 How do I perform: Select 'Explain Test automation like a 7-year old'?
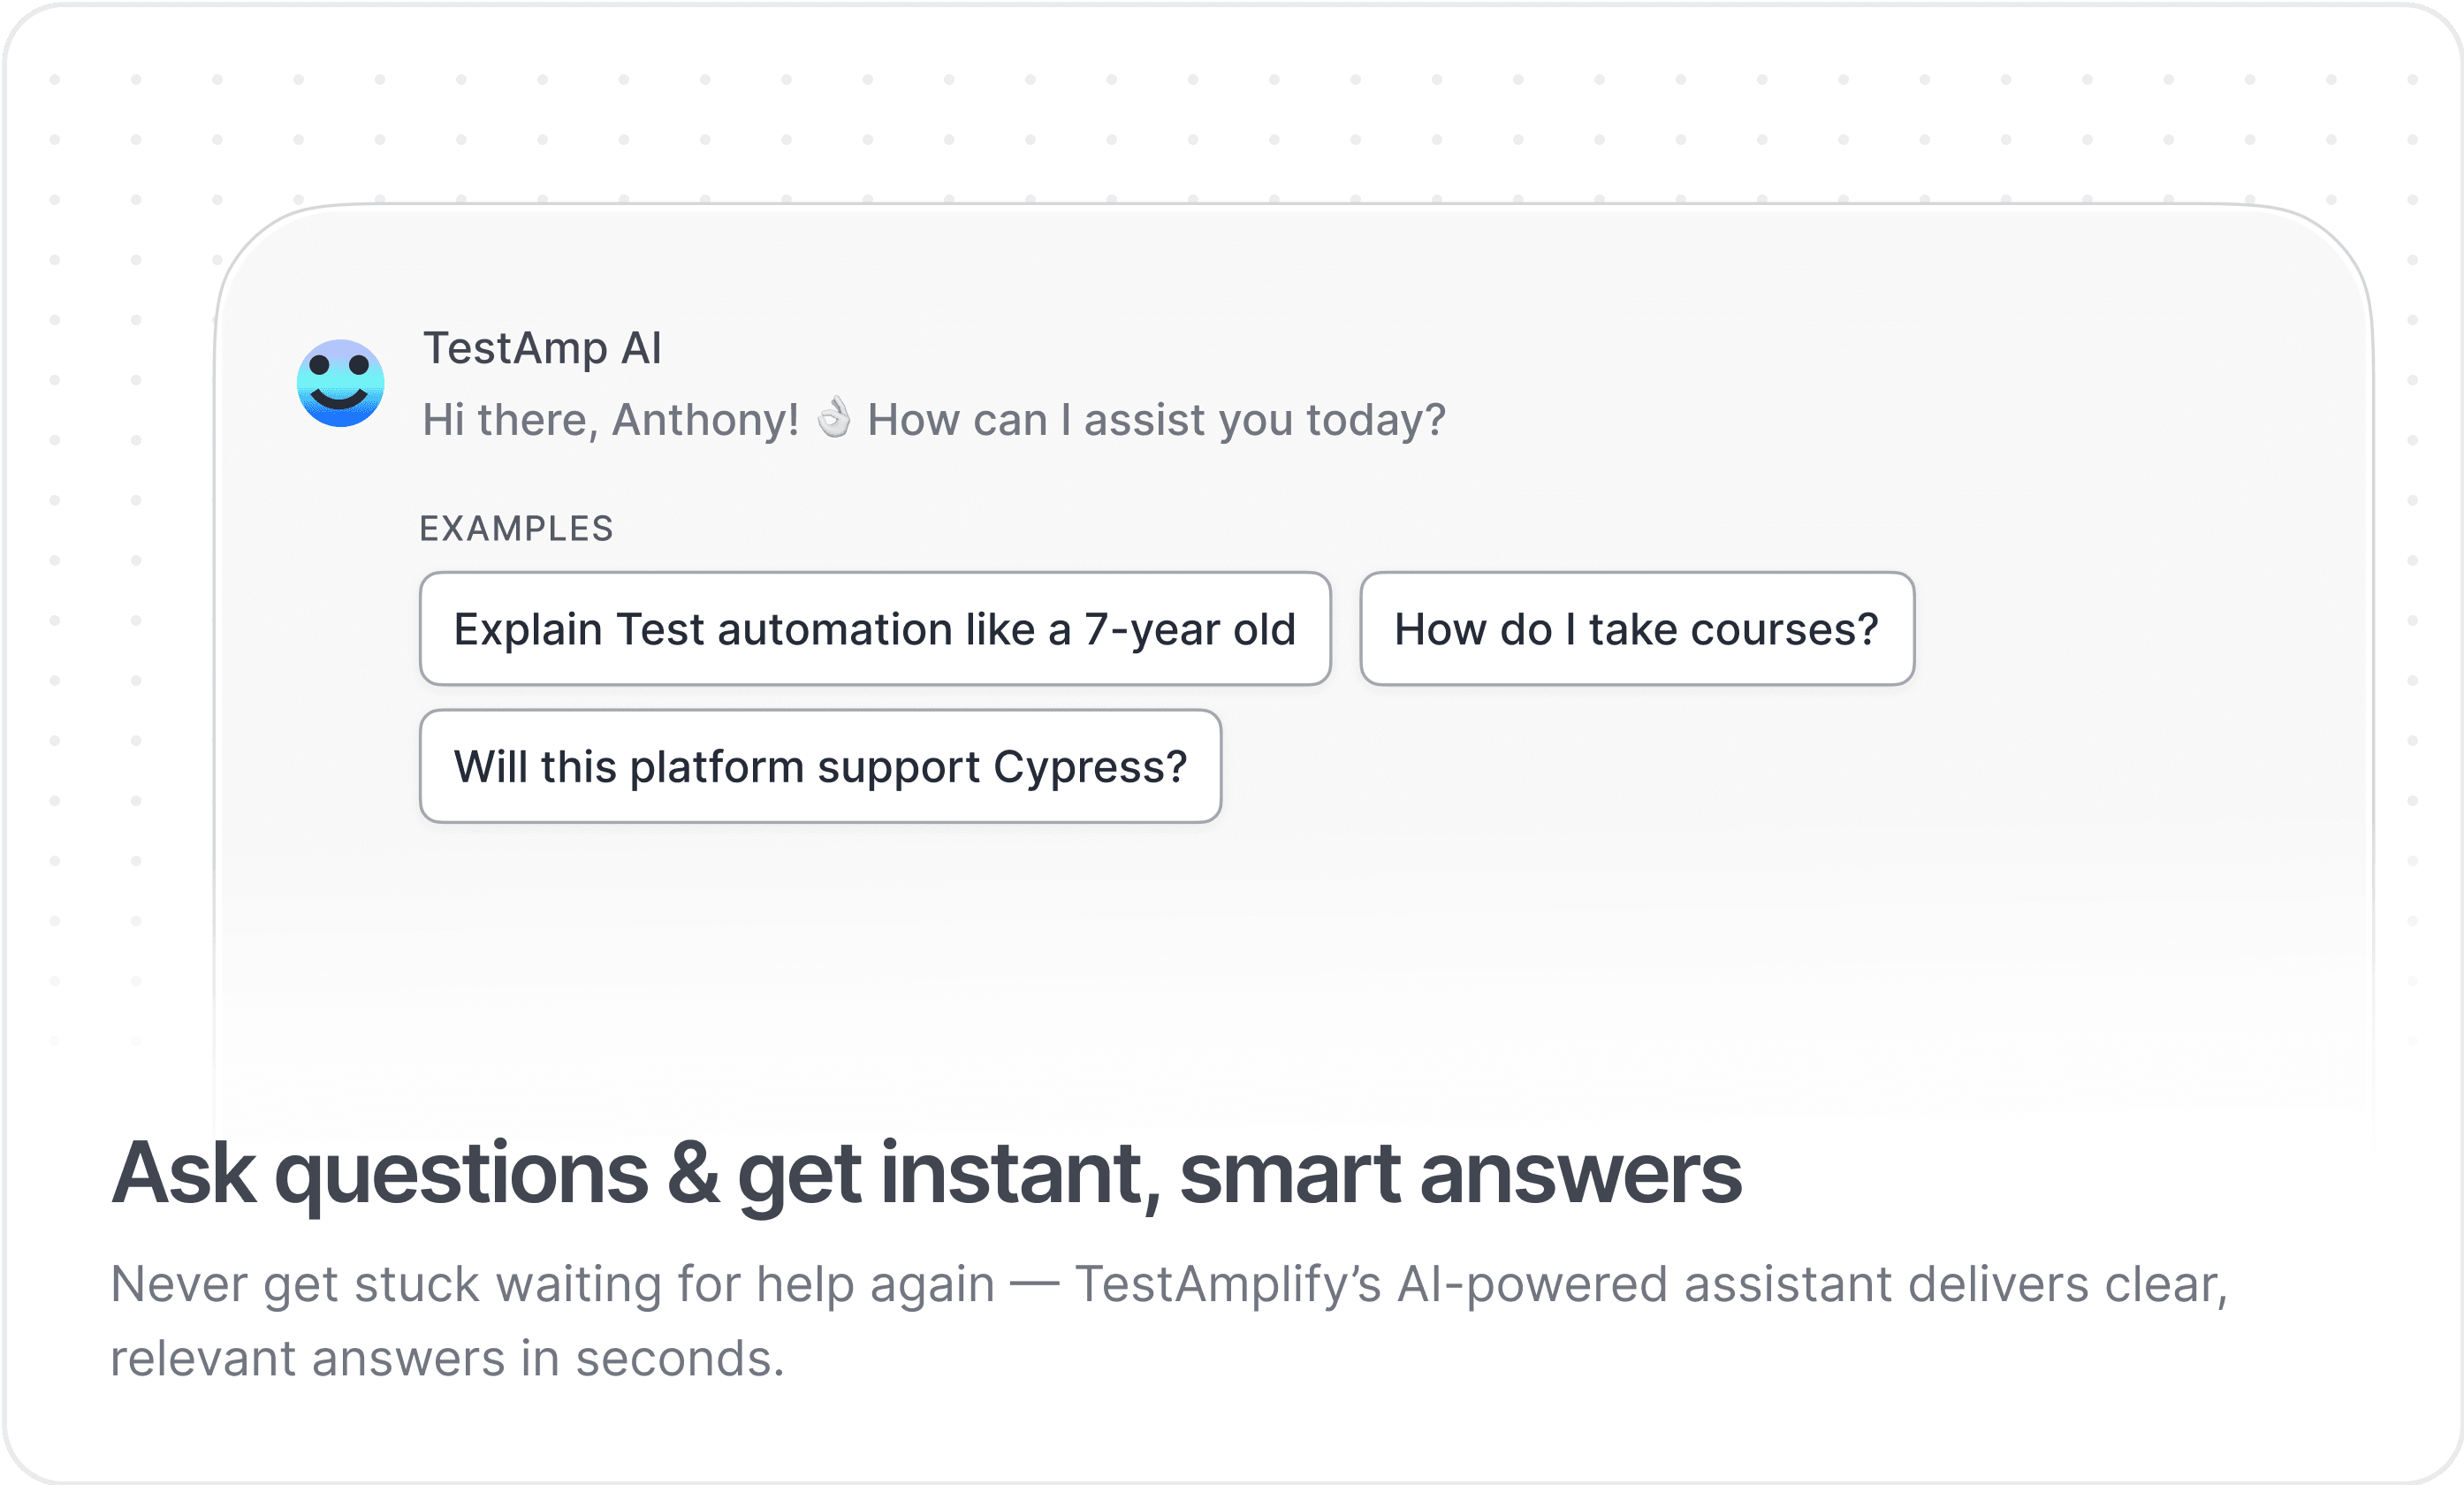tap(874, 629)
